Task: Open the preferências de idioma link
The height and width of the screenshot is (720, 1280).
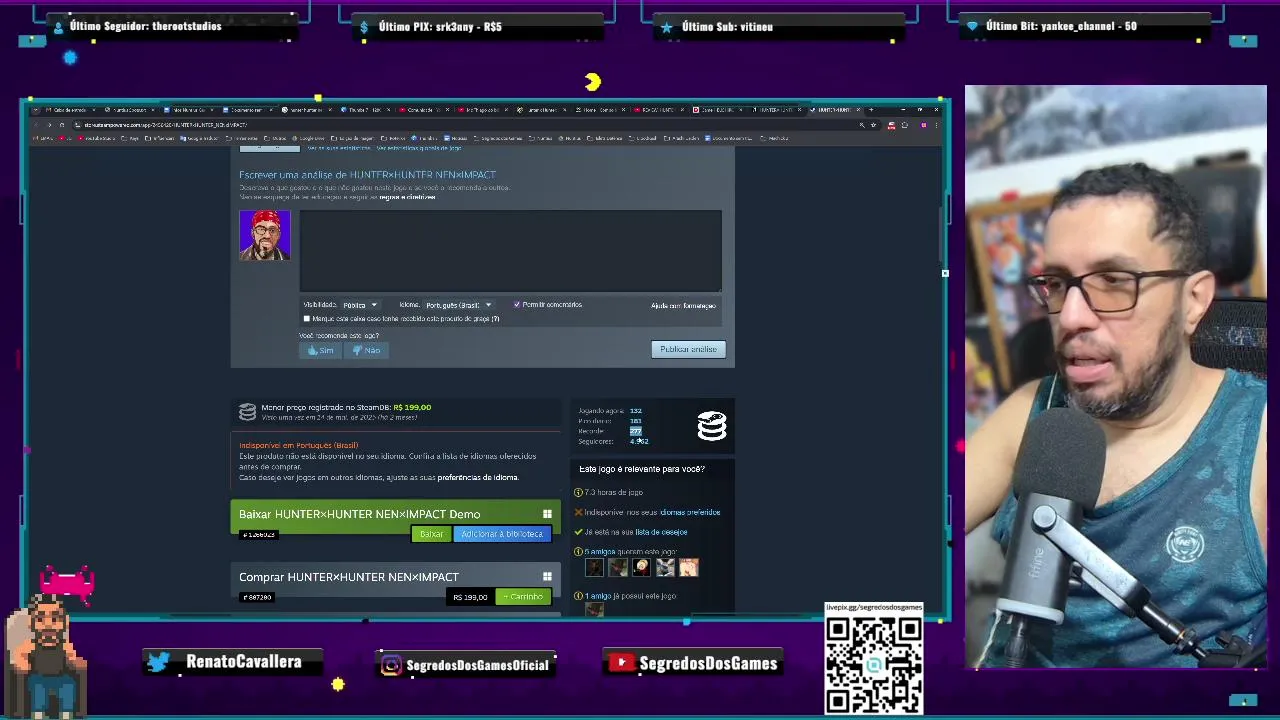Action: [477, 477]
